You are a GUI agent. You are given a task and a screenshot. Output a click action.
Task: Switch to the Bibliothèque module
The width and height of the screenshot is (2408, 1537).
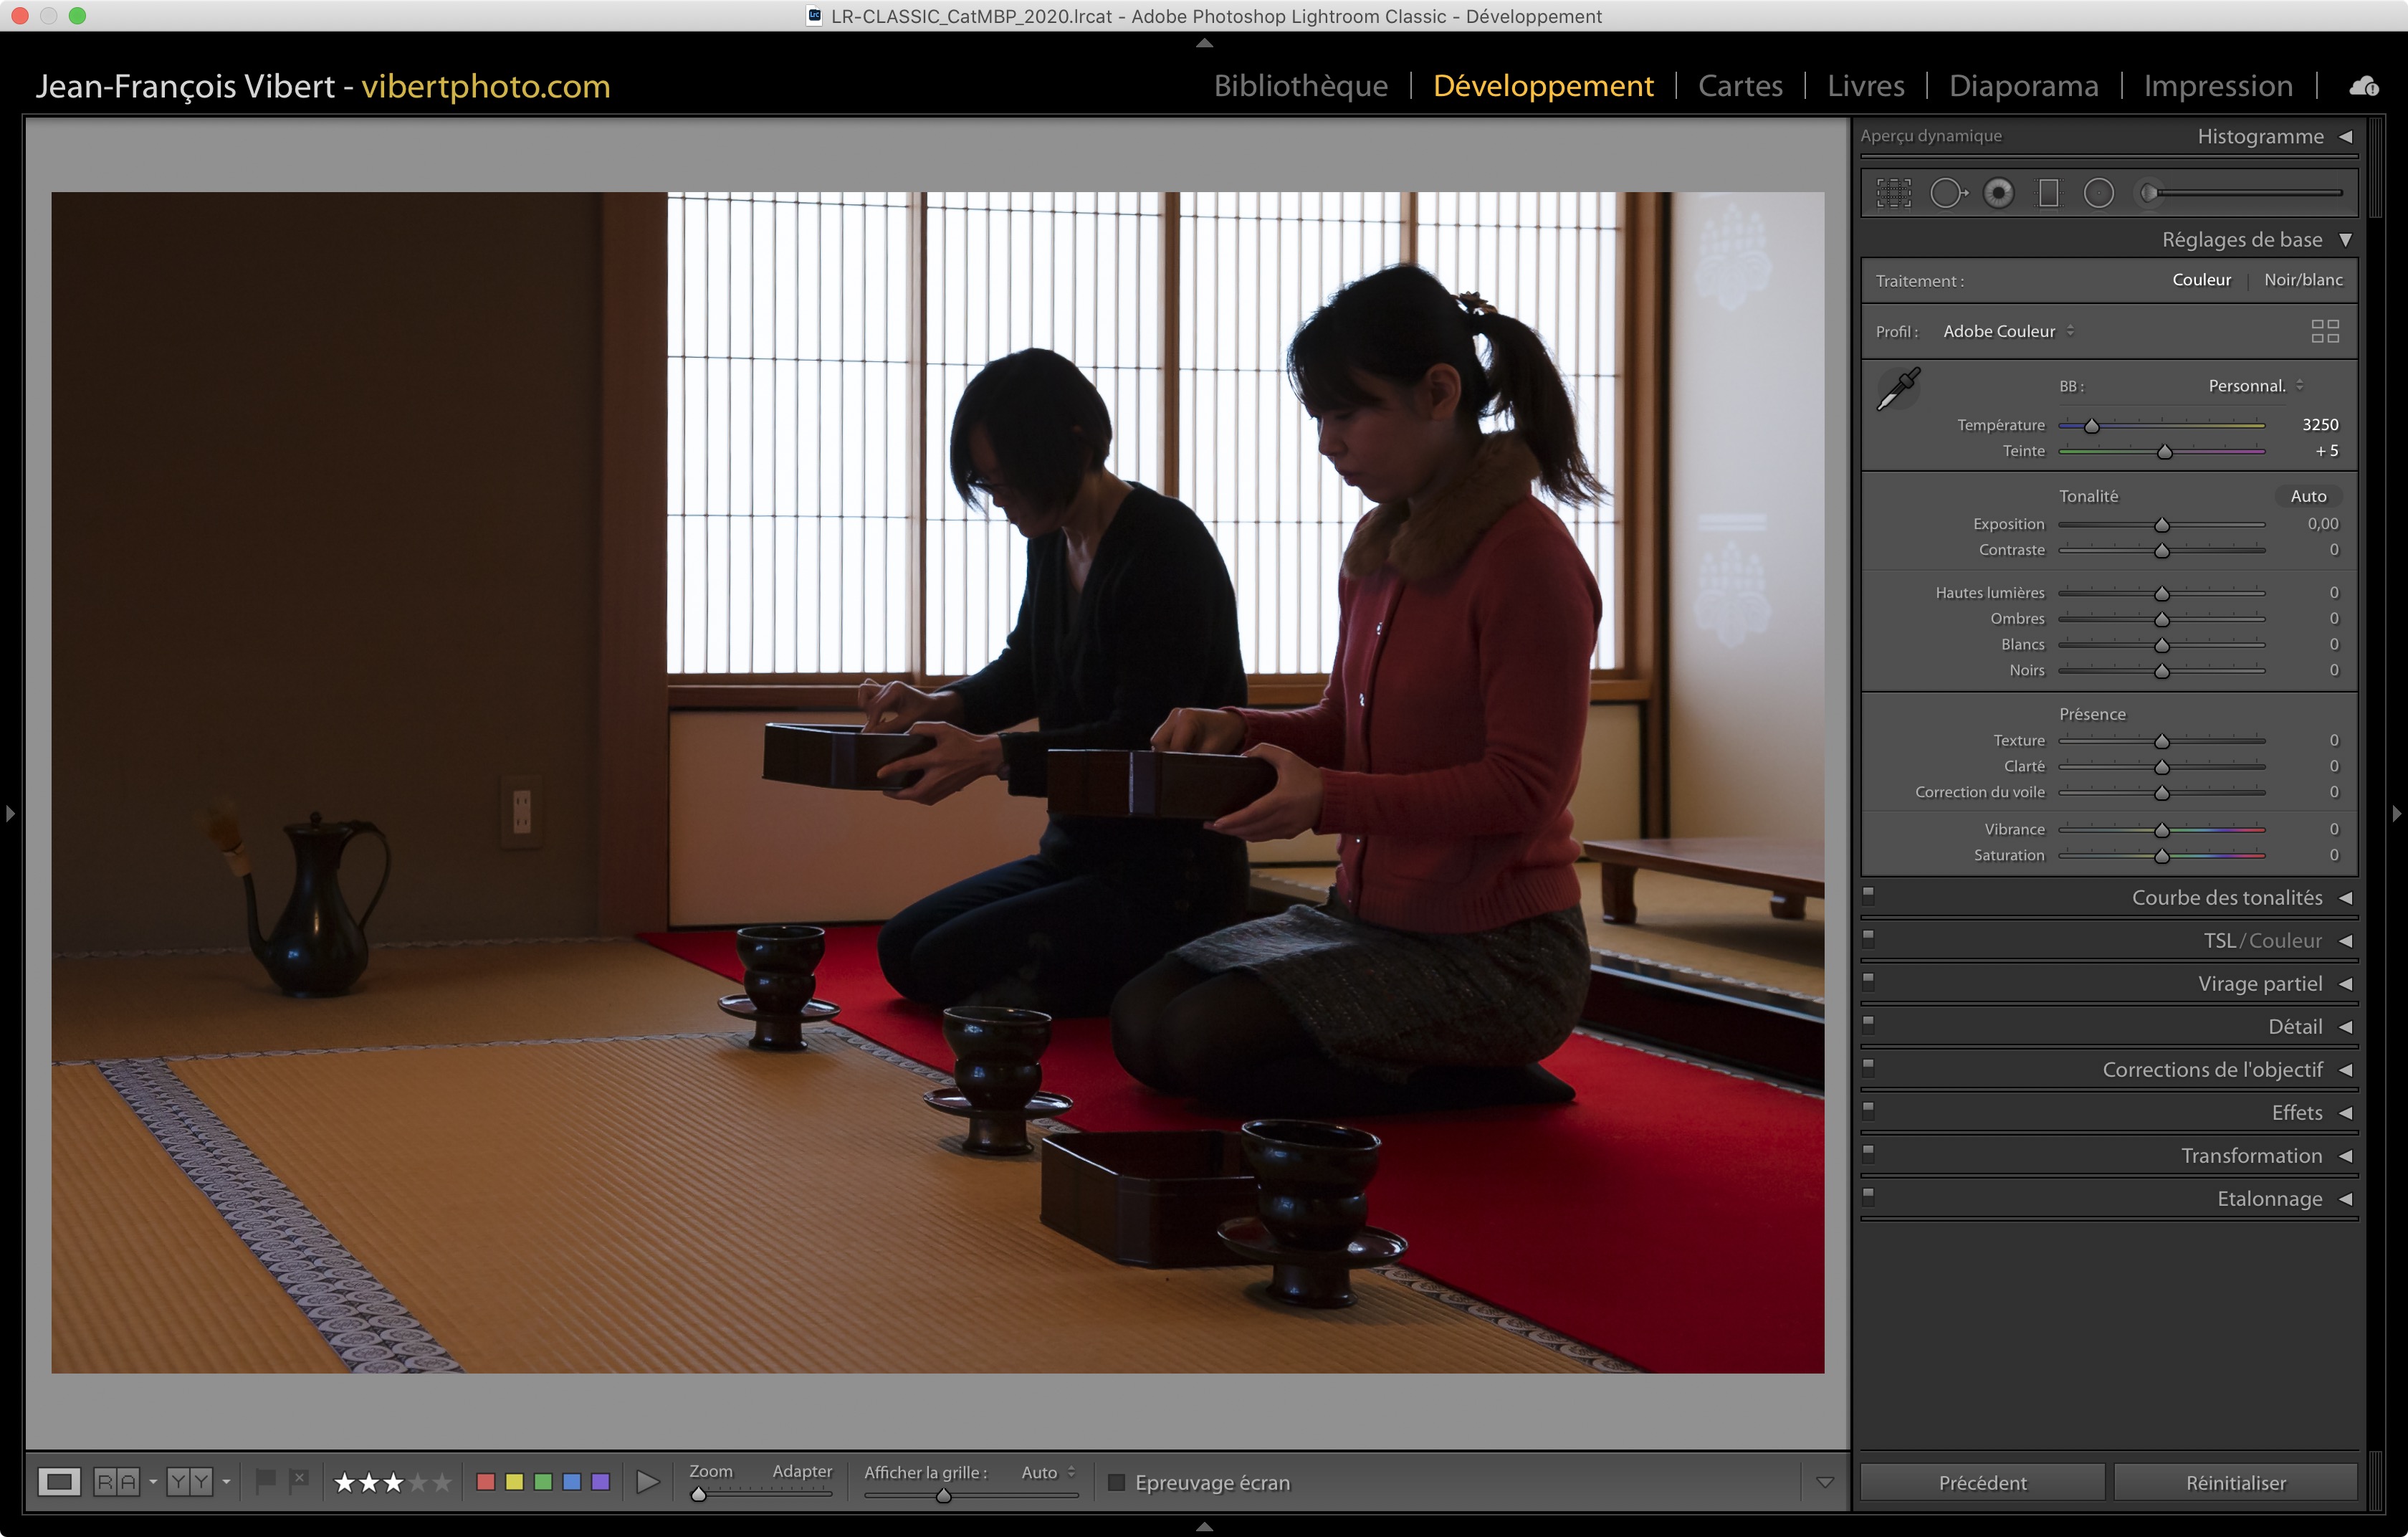(1300, 86)
